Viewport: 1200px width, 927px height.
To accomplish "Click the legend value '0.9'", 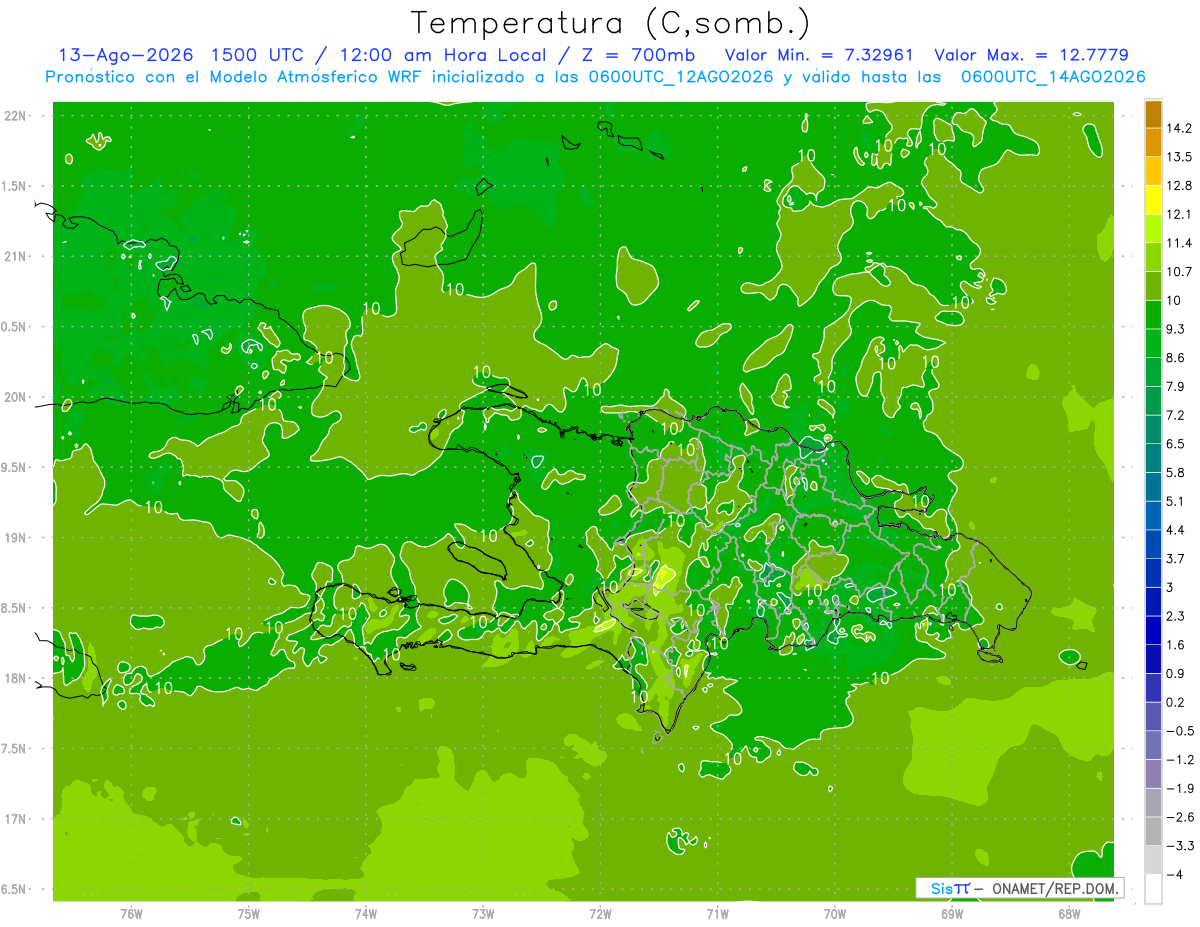I will (x=1176, y=674).
